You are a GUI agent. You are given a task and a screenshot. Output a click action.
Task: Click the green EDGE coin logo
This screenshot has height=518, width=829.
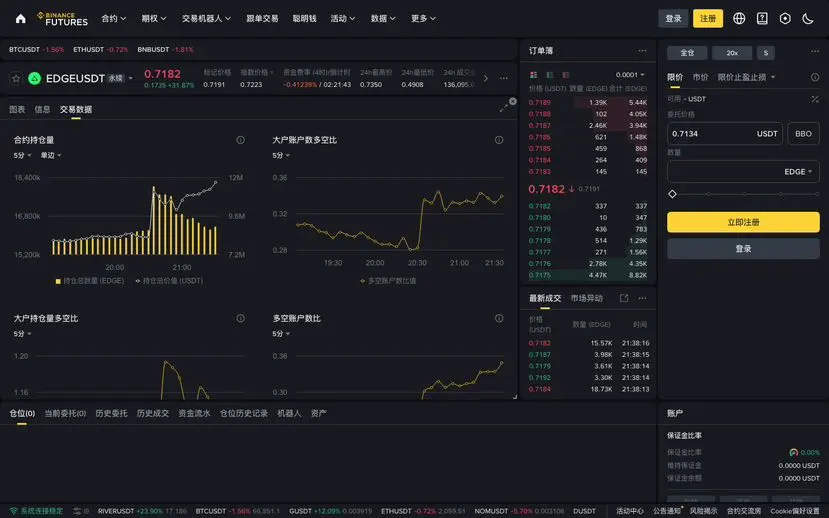pos(34,78)
